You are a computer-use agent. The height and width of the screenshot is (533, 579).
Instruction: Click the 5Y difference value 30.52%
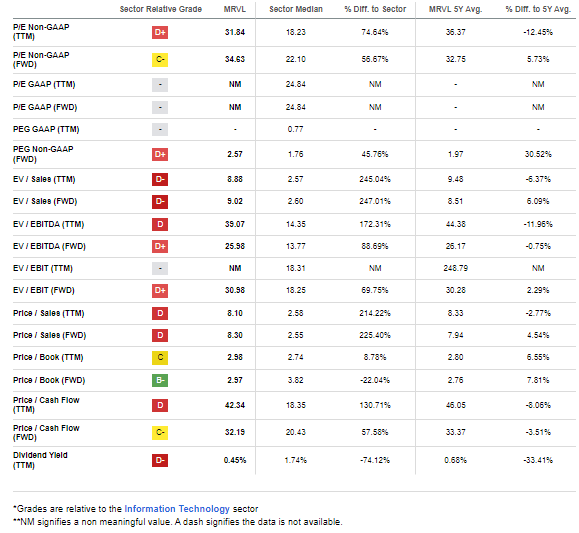[538, 154]
